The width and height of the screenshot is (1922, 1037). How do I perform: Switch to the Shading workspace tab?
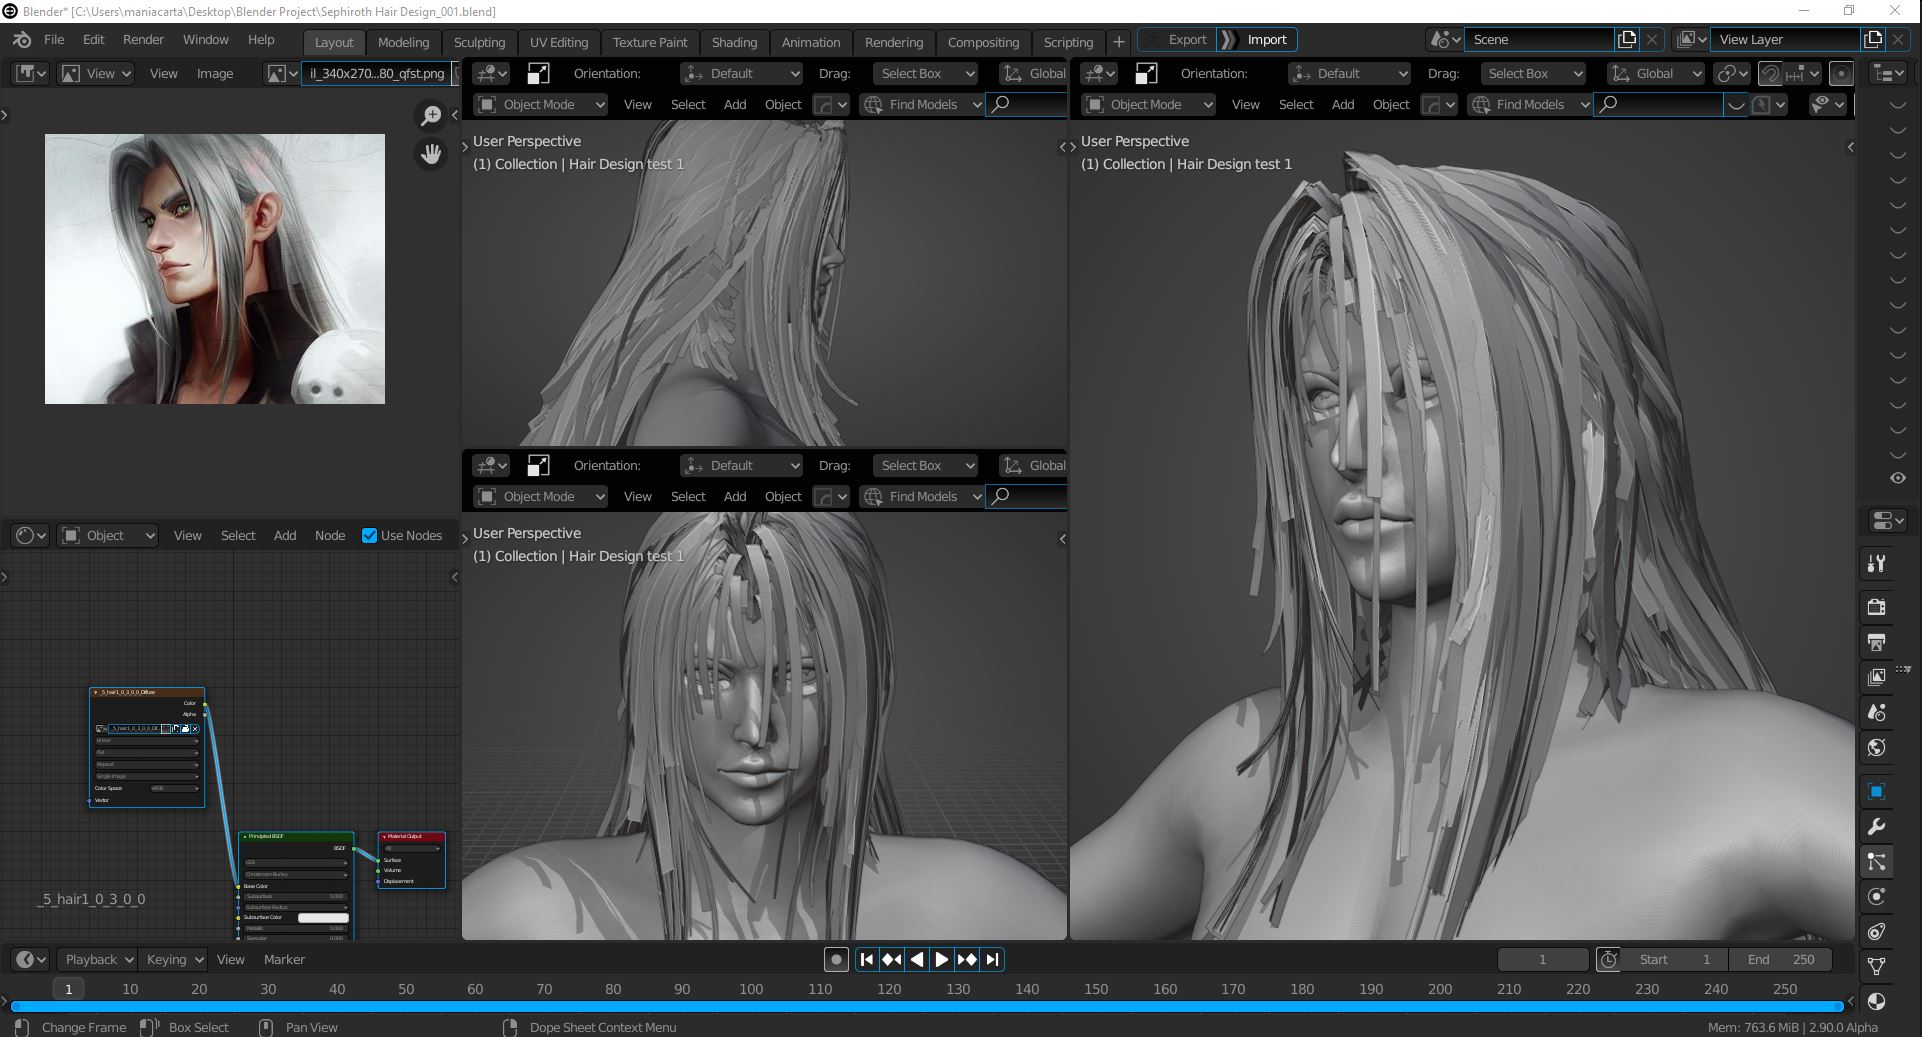(734, 42)
